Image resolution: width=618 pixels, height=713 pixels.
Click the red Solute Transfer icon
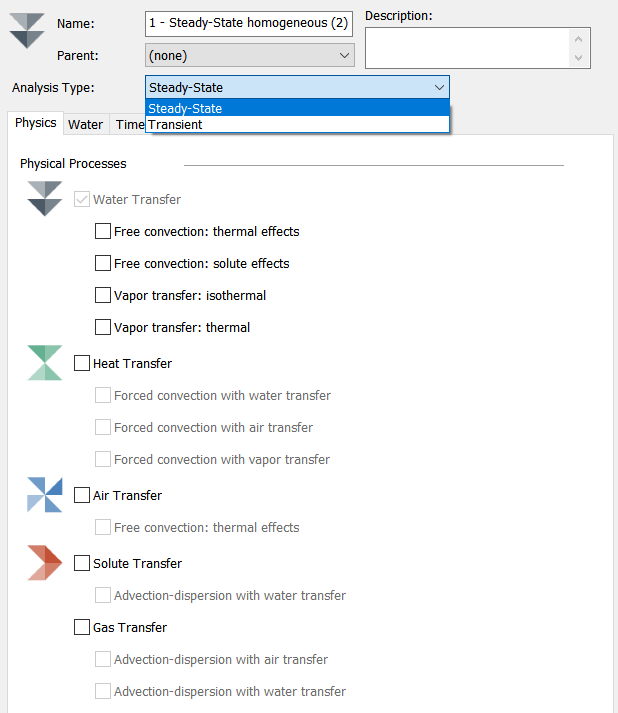45,563
